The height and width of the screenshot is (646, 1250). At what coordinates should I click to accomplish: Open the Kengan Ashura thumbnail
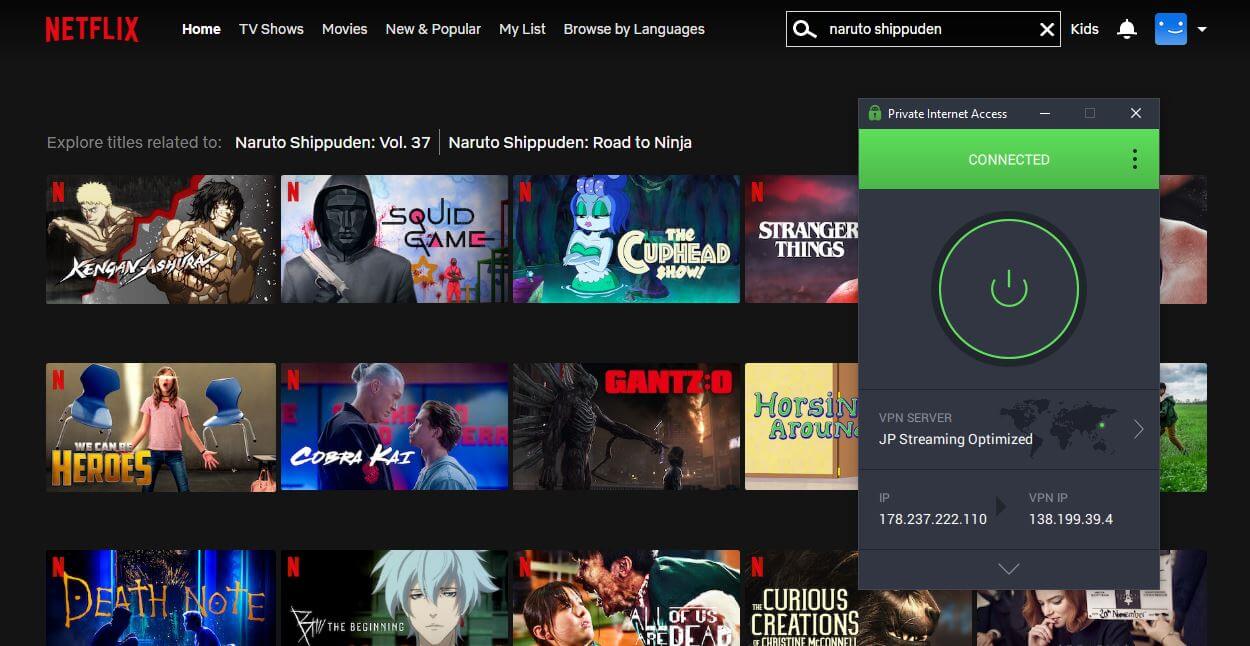click(160, 239)
